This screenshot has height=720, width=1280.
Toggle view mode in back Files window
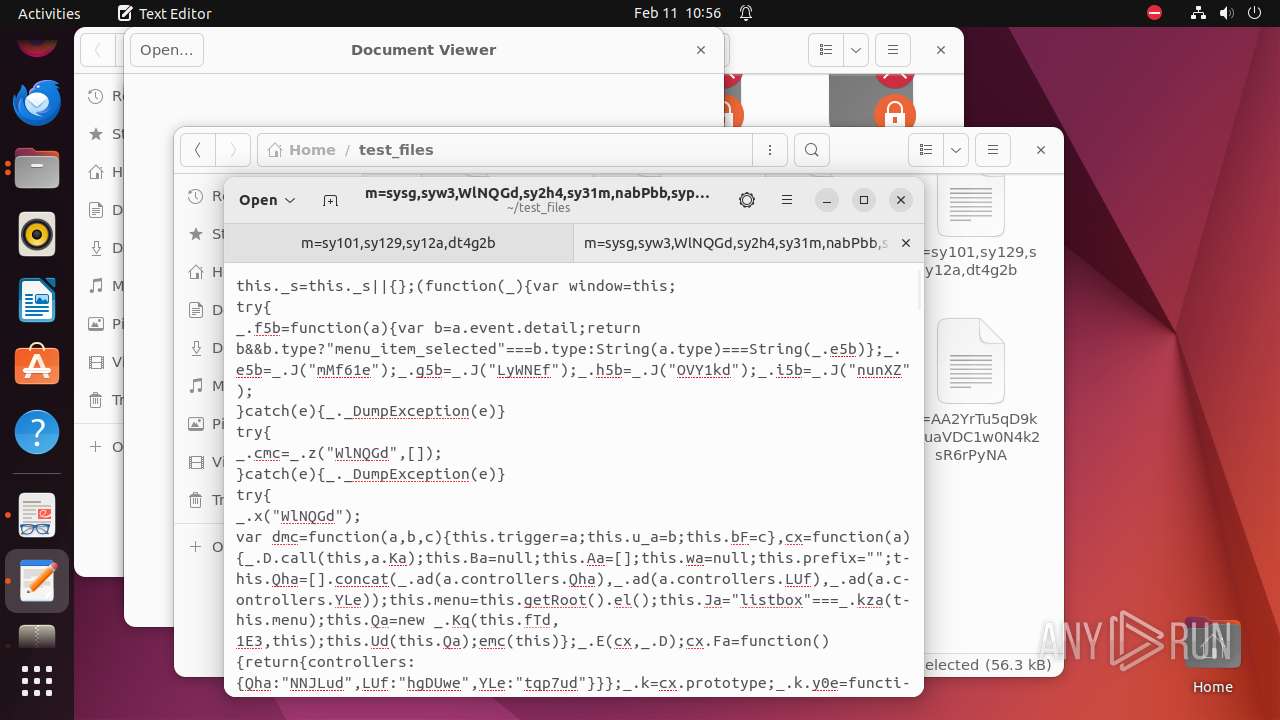point(826,50)
